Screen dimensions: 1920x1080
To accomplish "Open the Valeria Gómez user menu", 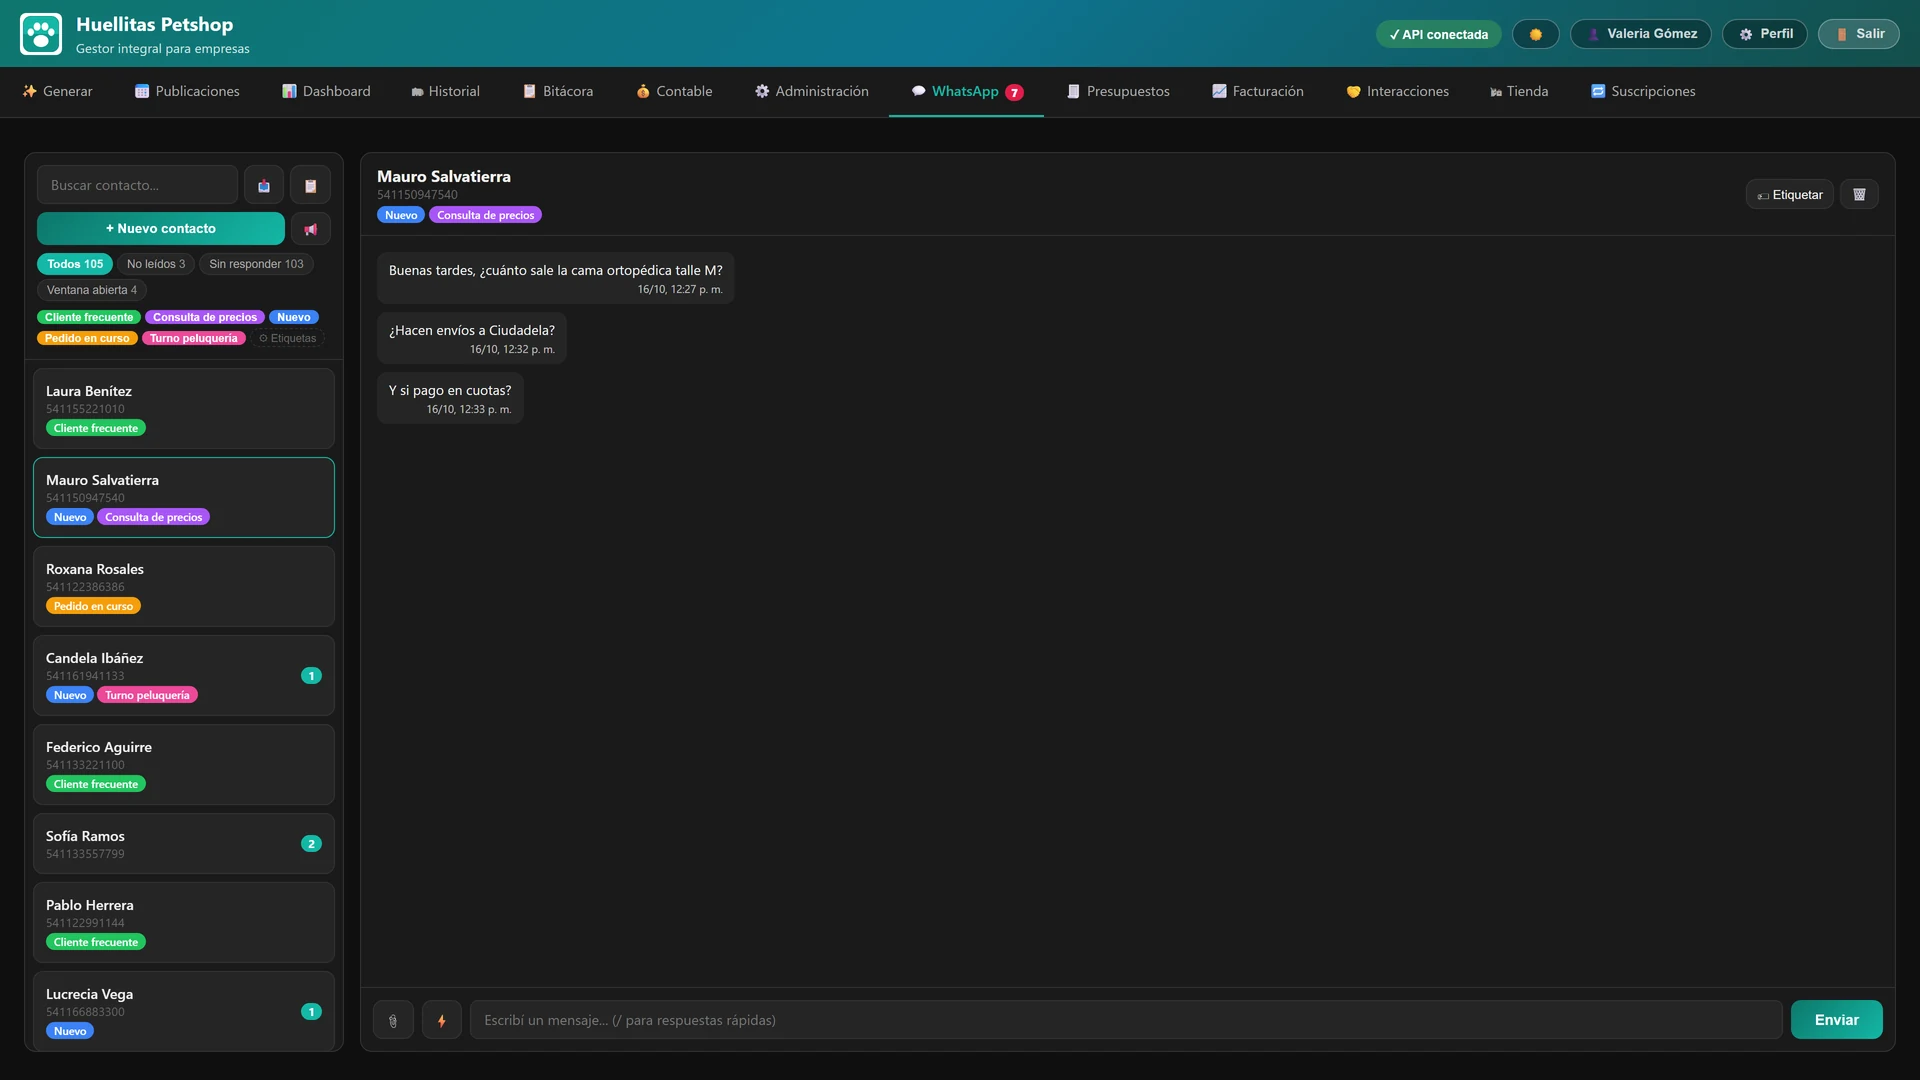I will (x=1641, y=34).
